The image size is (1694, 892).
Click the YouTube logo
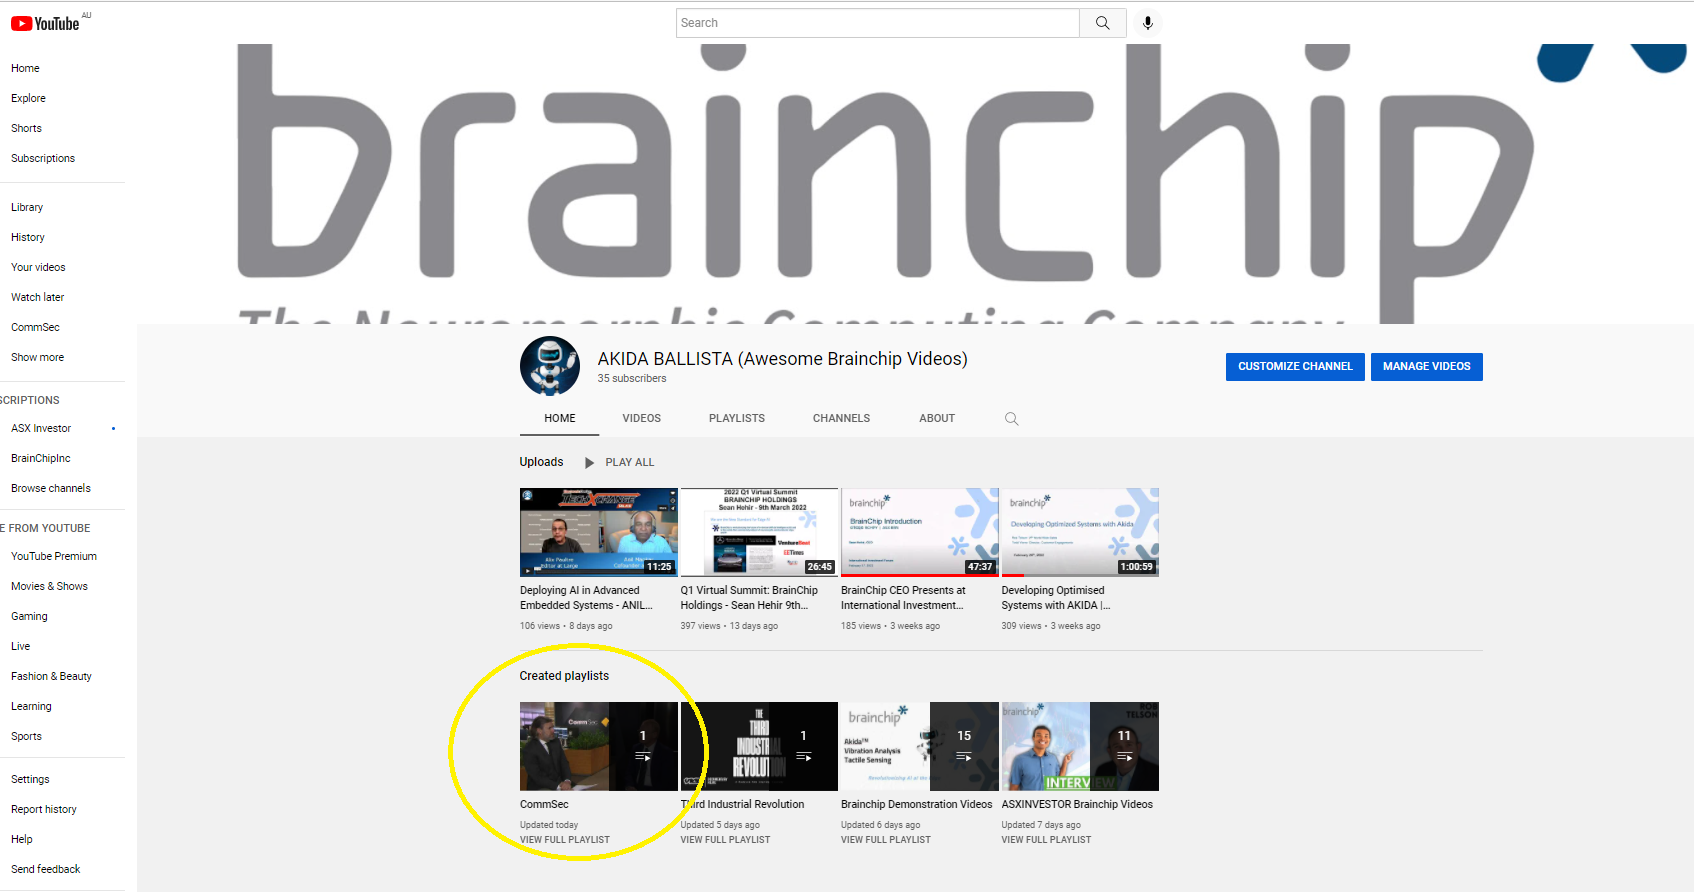46,23
